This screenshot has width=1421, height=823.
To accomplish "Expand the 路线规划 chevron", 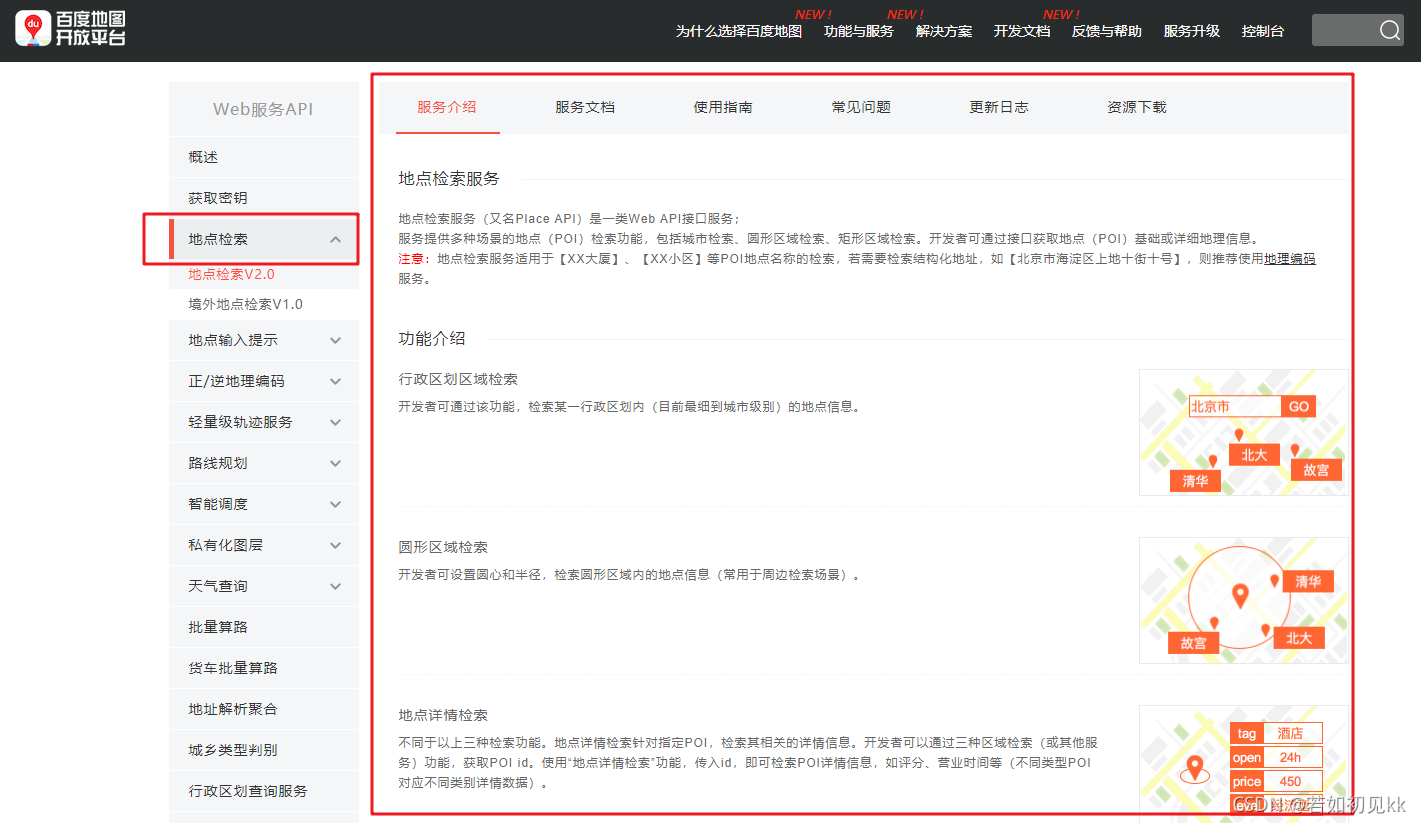I will point(336,463).
